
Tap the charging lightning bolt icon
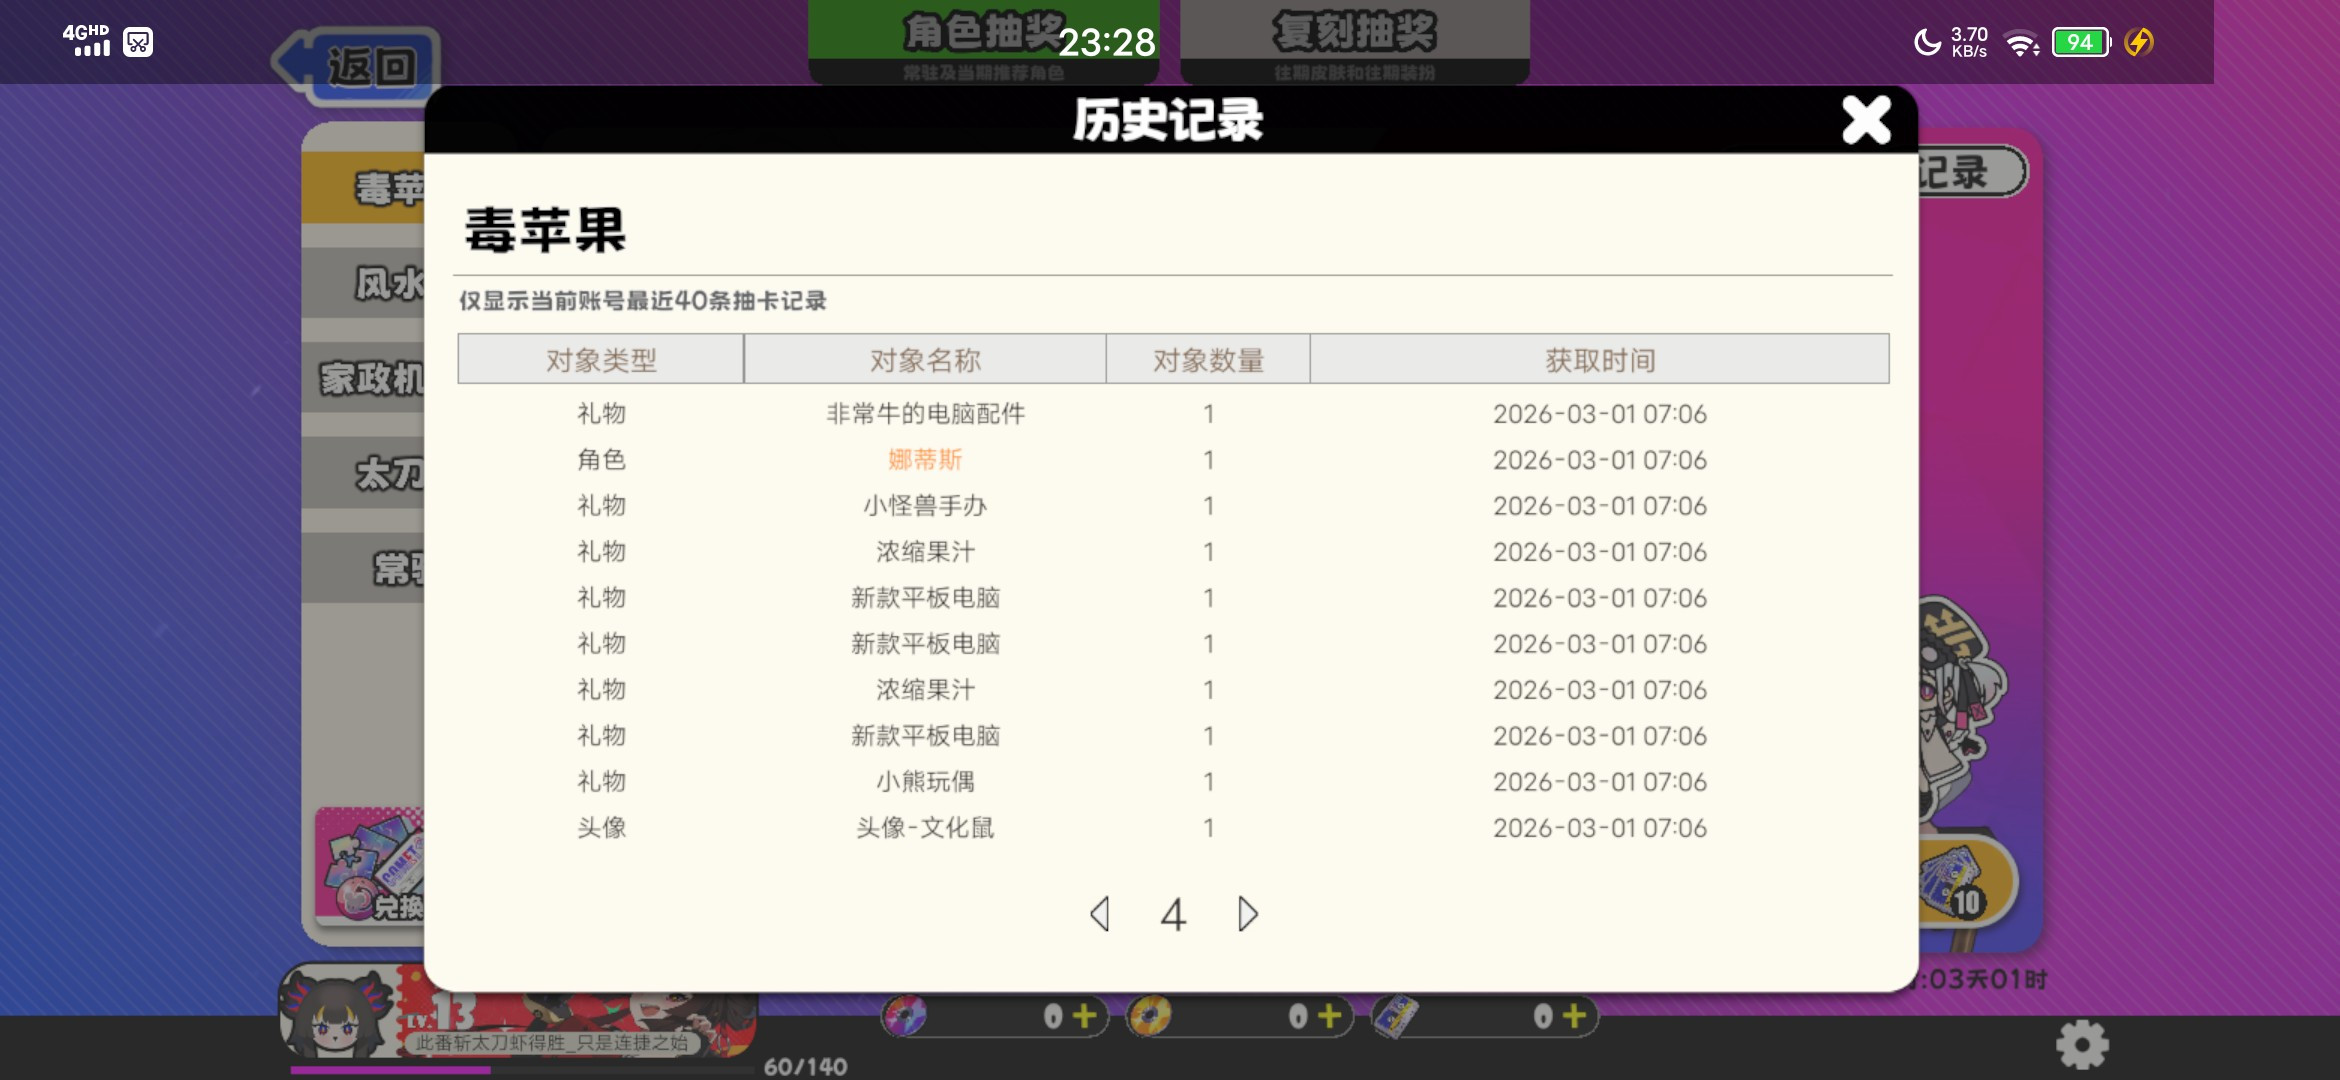pyautogui.click(x=2138, y=42)
